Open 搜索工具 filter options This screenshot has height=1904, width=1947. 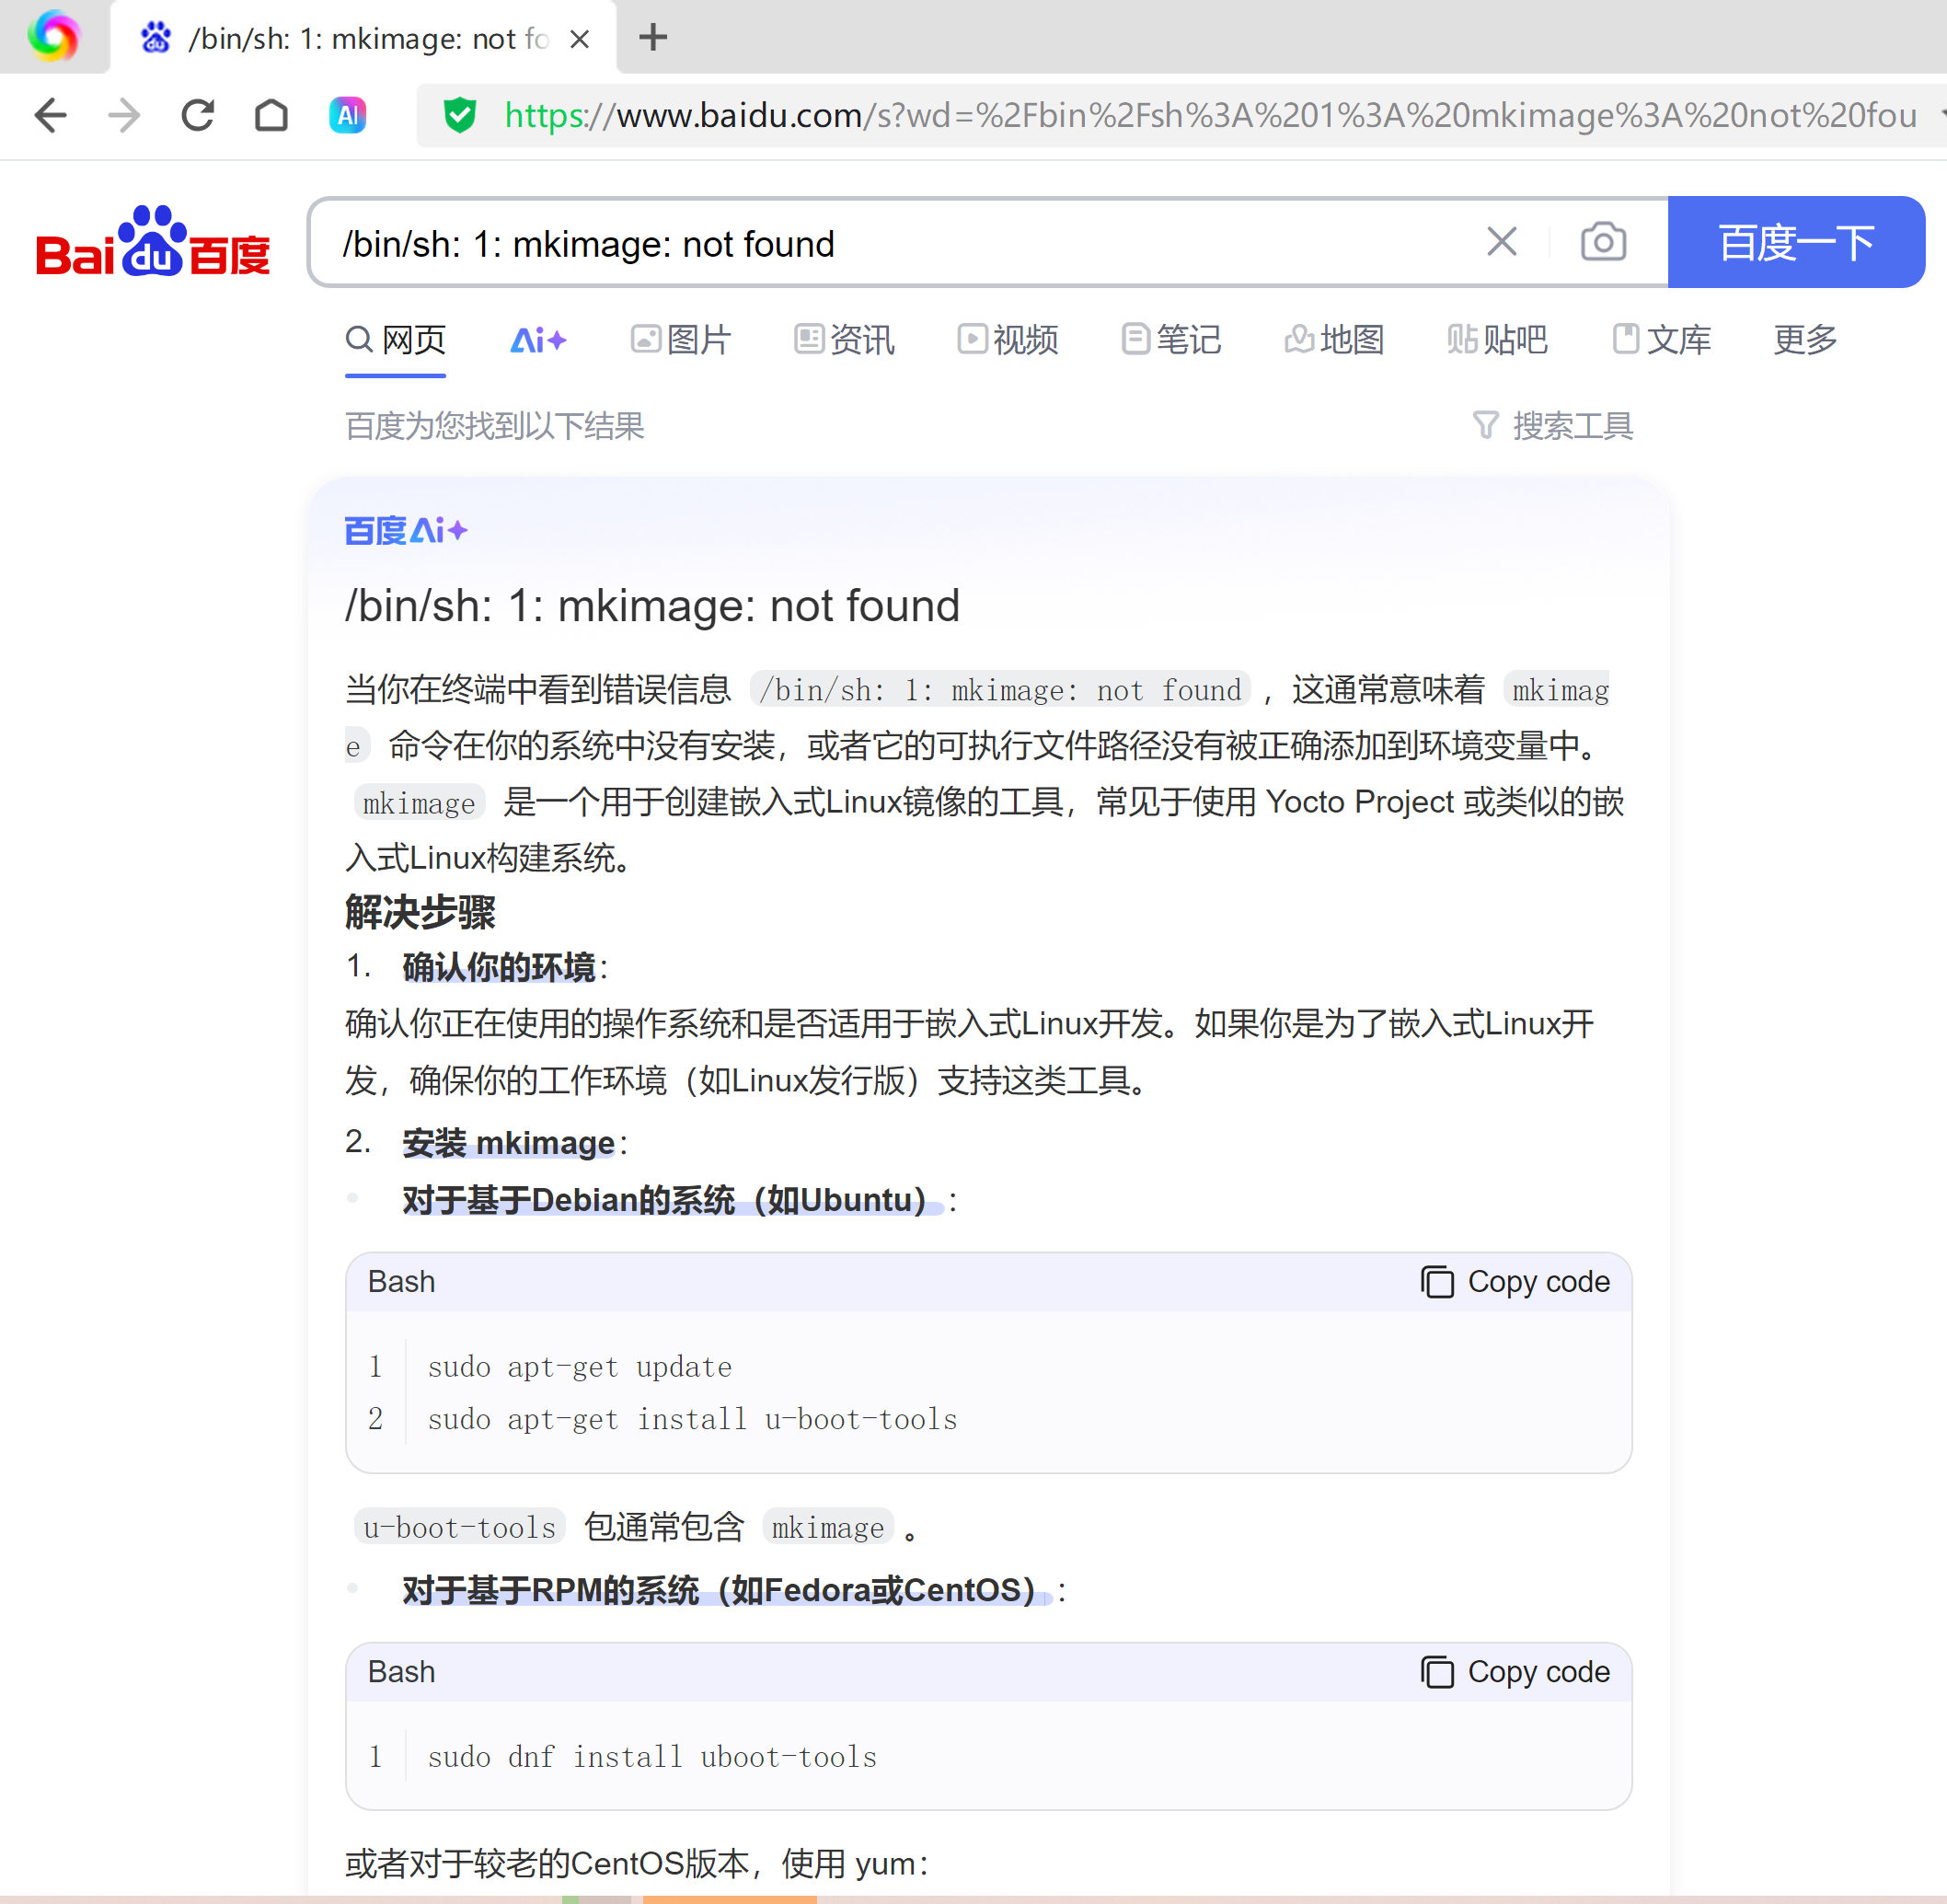(x=1553, y=426)
